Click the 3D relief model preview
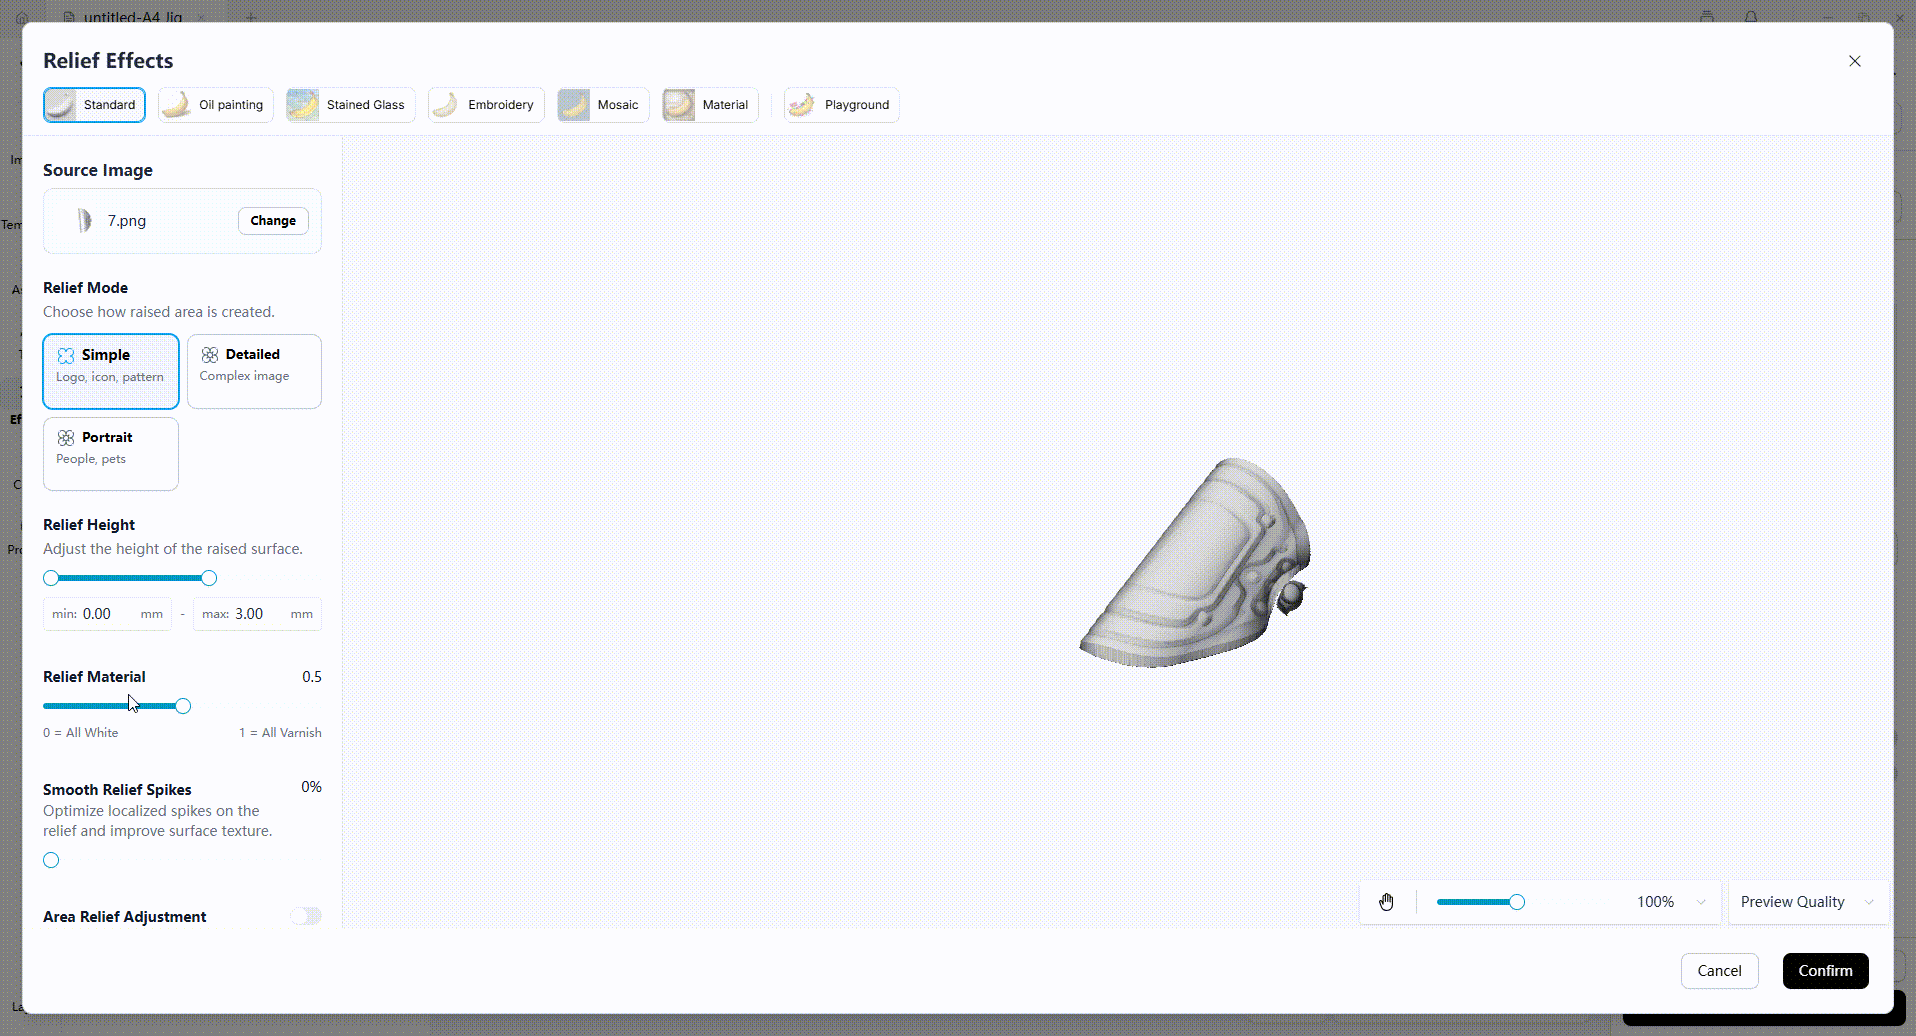Viewport: 1916px width, 1036px height. point(1196,563)
